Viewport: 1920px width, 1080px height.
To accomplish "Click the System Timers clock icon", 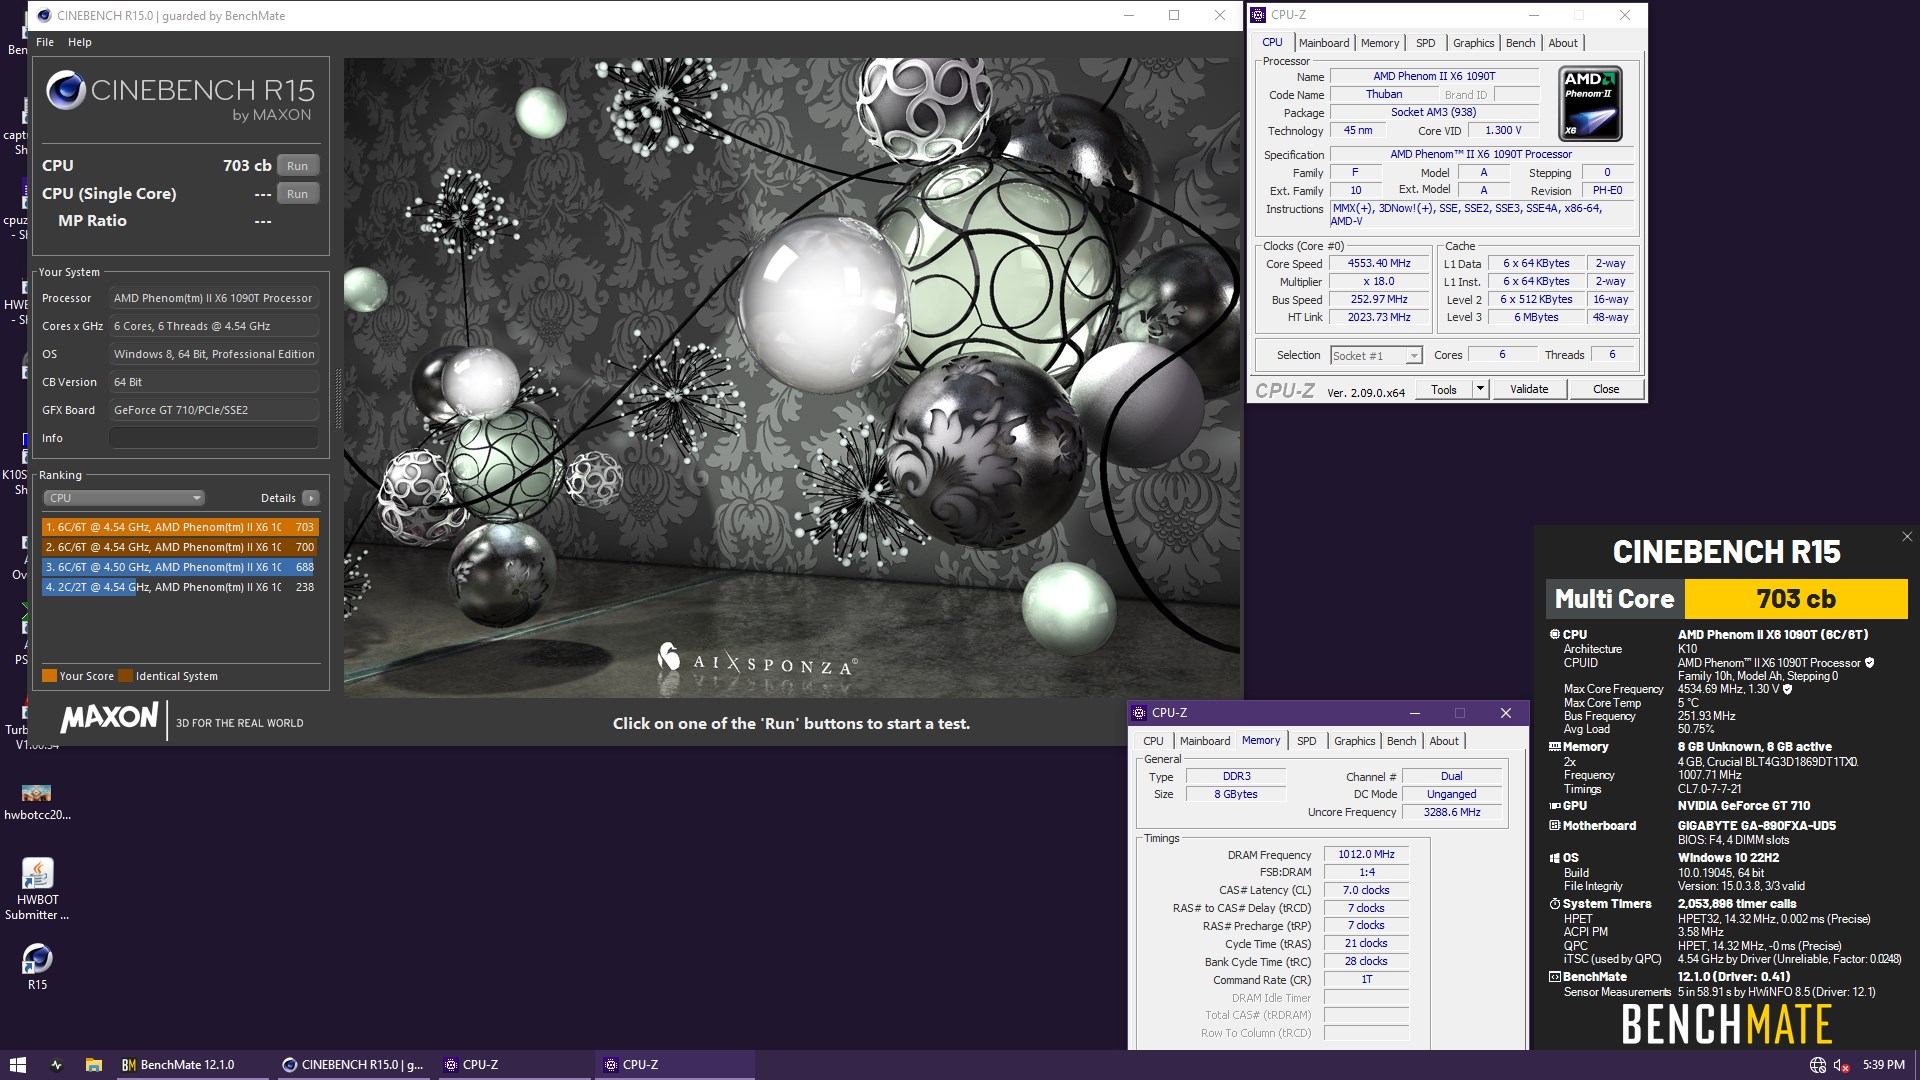I will pos(1555,904).
